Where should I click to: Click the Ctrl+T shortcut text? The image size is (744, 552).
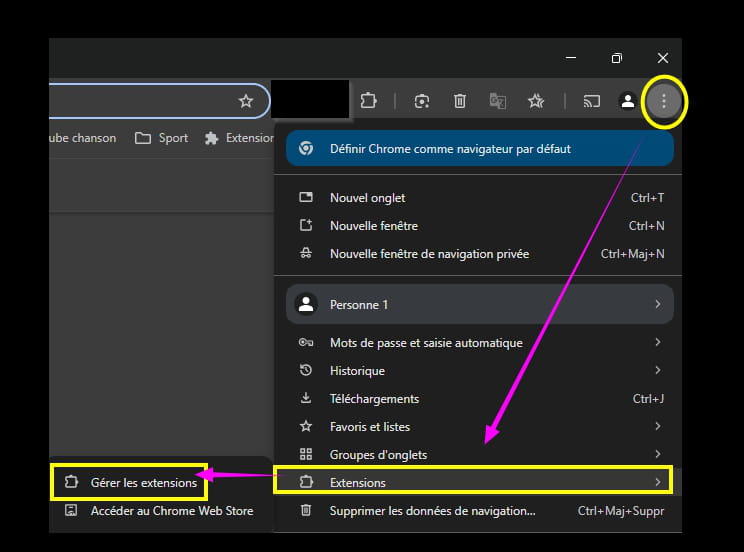coord(647,198)
